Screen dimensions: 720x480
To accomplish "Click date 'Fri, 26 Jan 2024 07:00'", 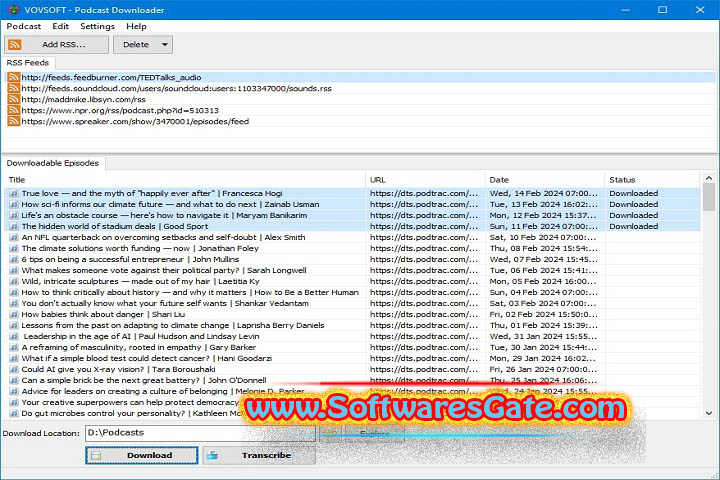I will pyautogui.click(x=543, y=370).
